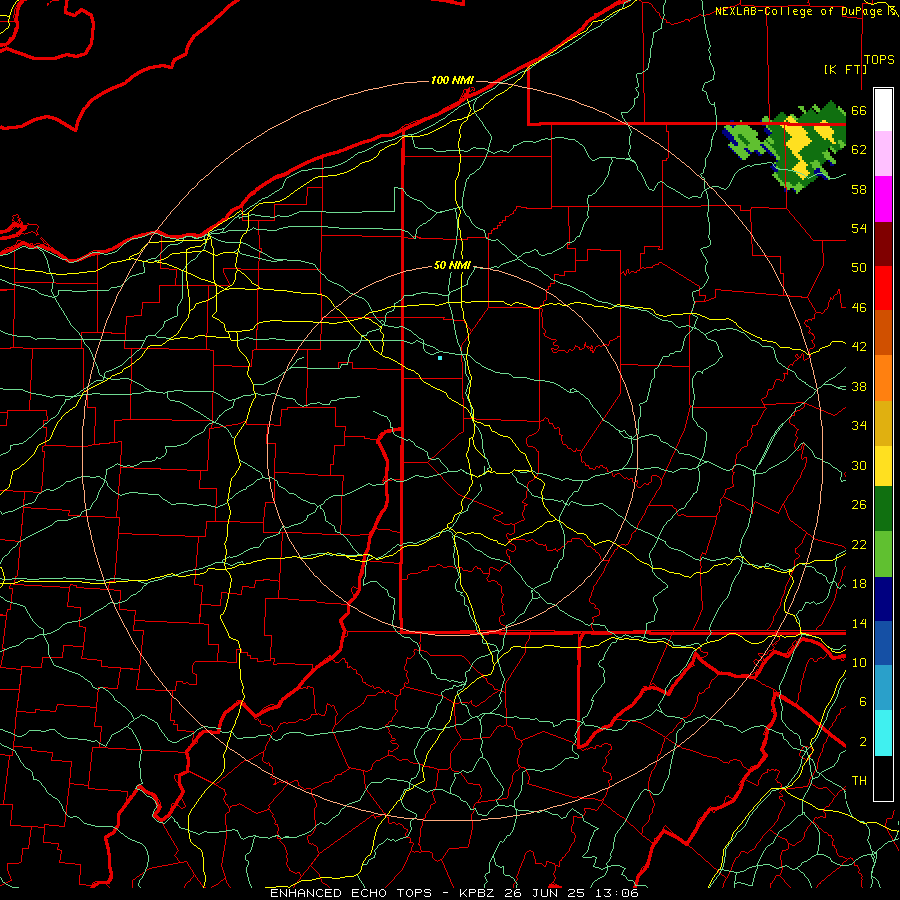Screen dimensions: 900x900
Task: Click the "42" scale value
Action: coord(859,347)
